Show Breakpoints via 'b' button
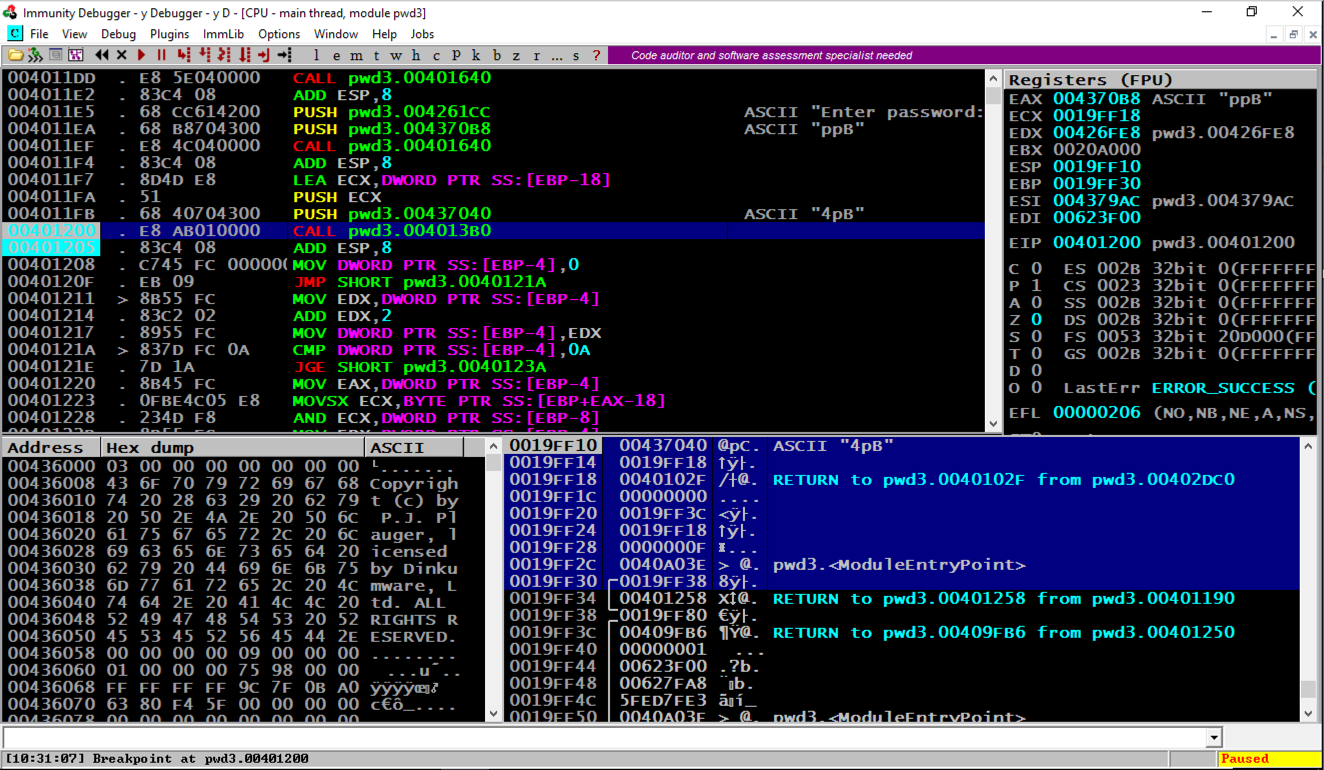Viewport: 1324px width, 770px height. point(497,55)
